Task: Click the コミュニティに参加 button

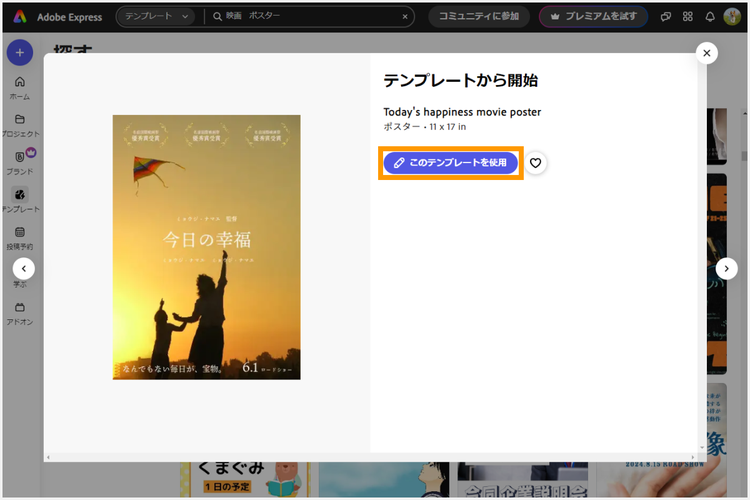Action: point(479,16)
